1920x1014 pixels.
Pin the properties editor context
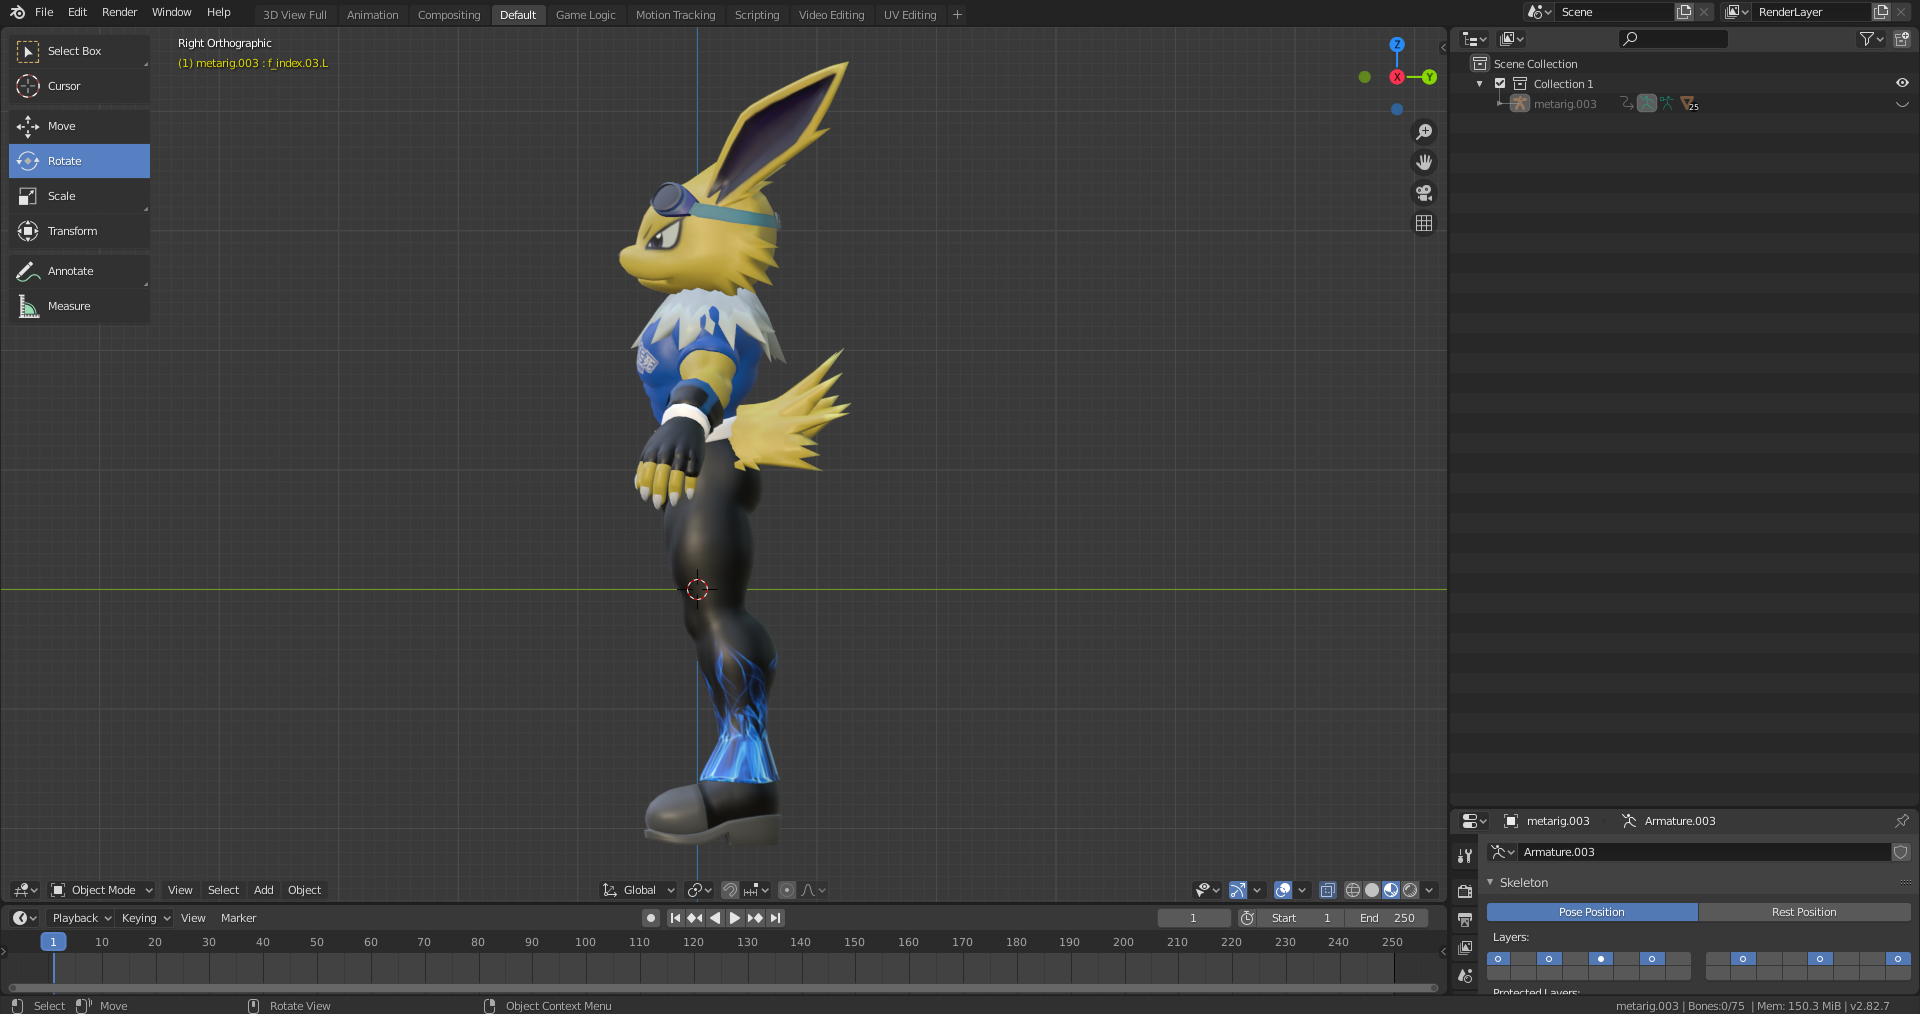click(1902, 821)
